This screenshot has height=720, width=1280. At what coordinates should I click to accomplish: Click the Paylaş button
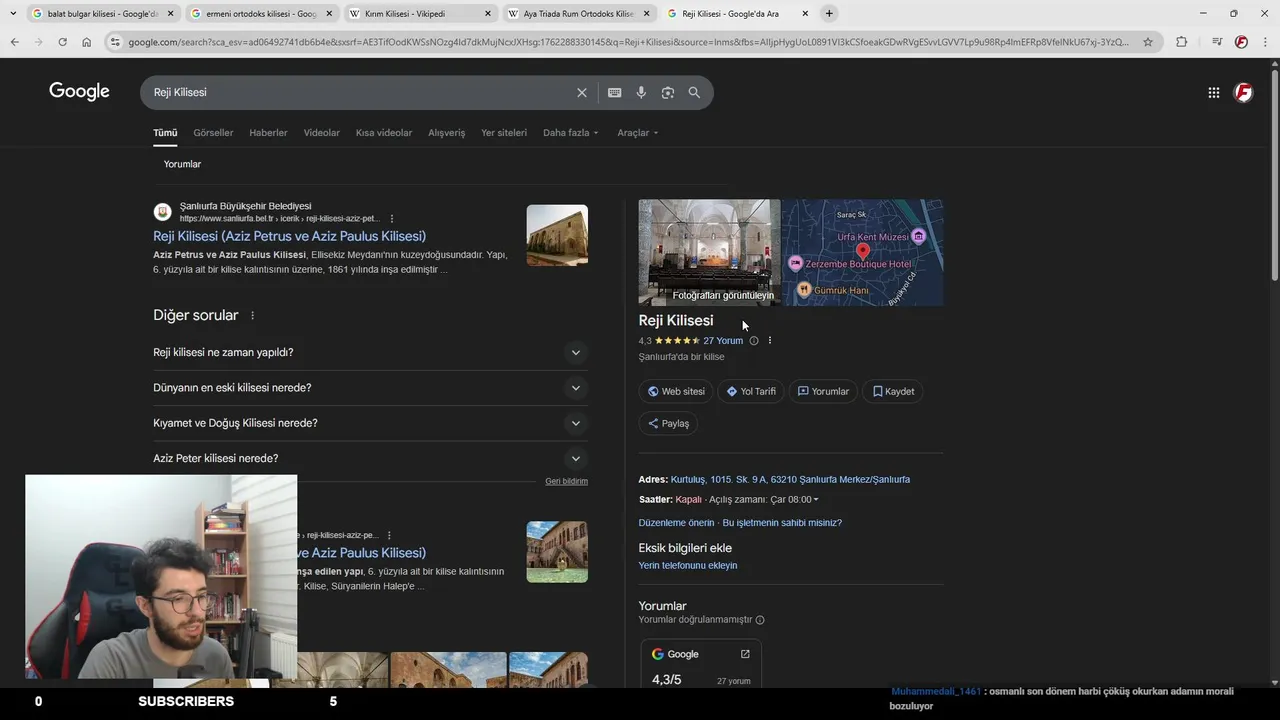point(668,424)
